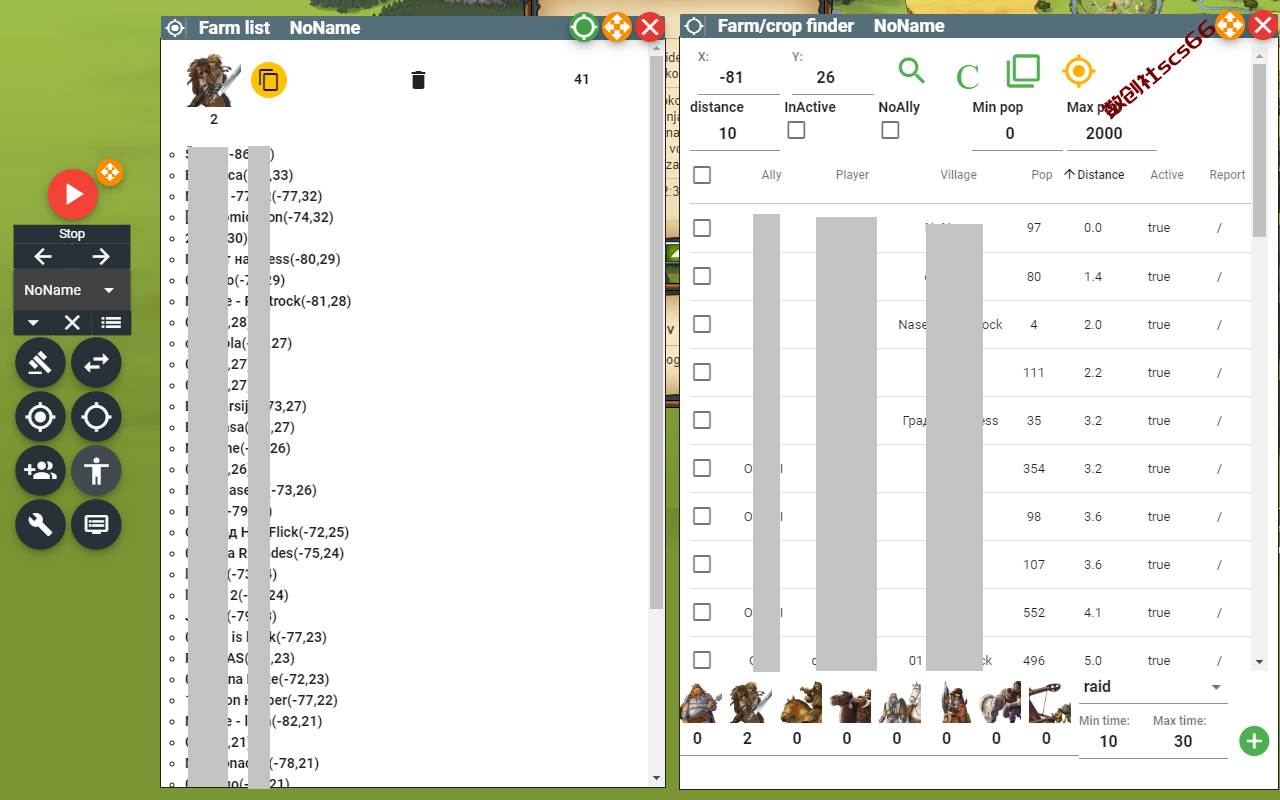This screenshot has height=800, width=1280.
Task: Delete farm list with trash bin icon
Action: pos(418,80)
